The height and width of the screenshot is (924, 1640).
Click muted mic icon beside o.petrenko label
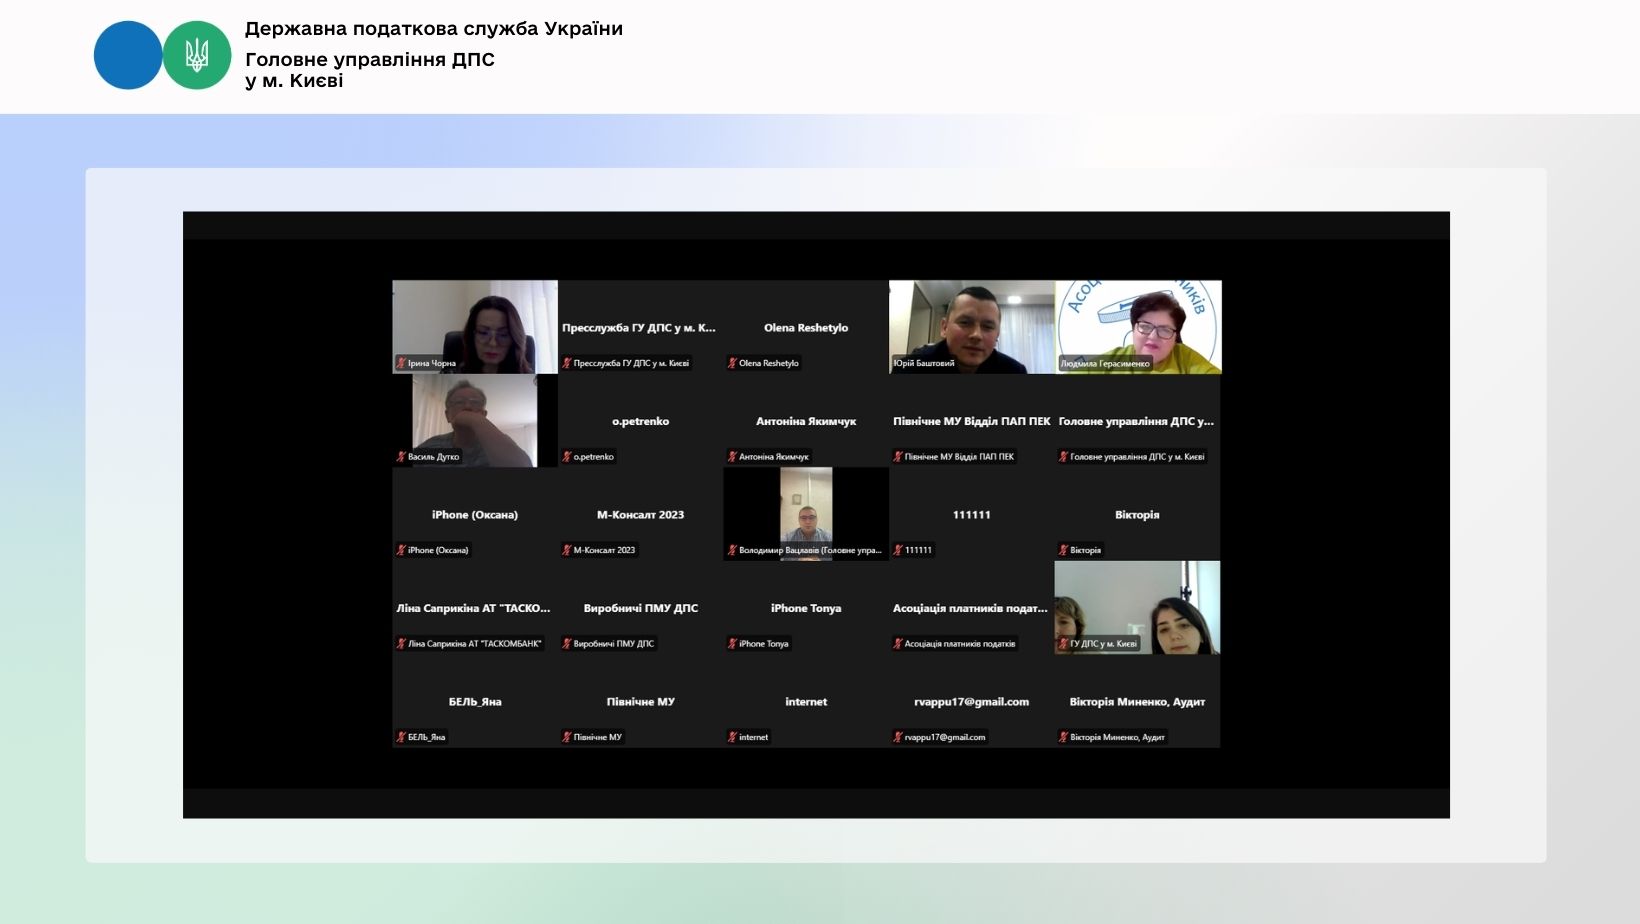point(567,457)
